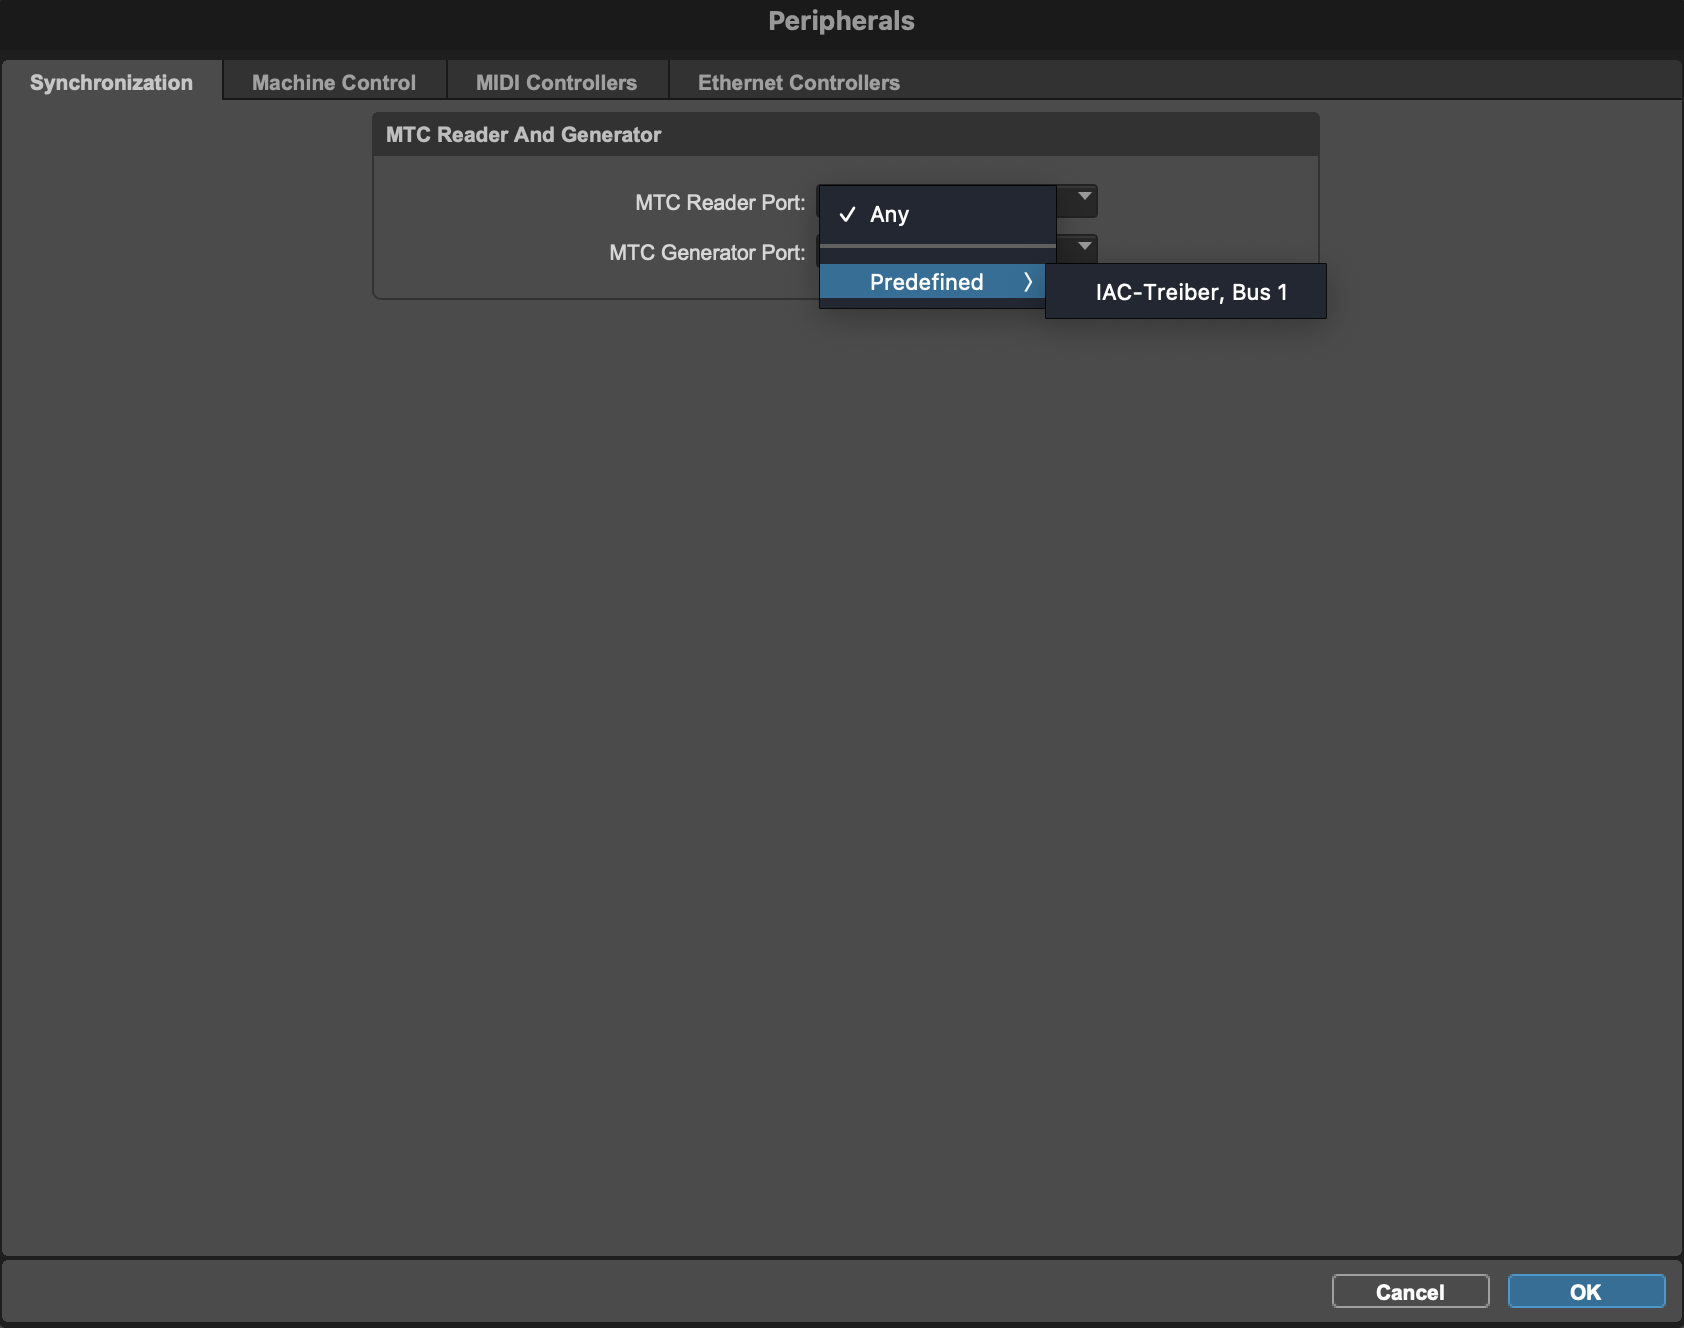Choose Any from the port menu
The image size is (1684, 1328).
coord(889,214)
